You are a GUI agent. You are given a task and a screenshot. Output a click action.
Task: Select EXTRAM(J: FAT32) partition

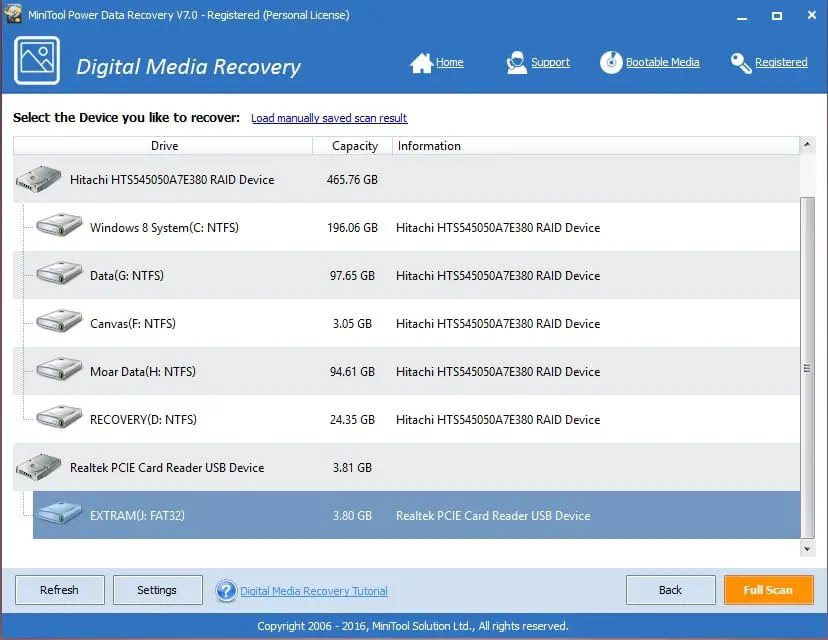coord(416,515)
